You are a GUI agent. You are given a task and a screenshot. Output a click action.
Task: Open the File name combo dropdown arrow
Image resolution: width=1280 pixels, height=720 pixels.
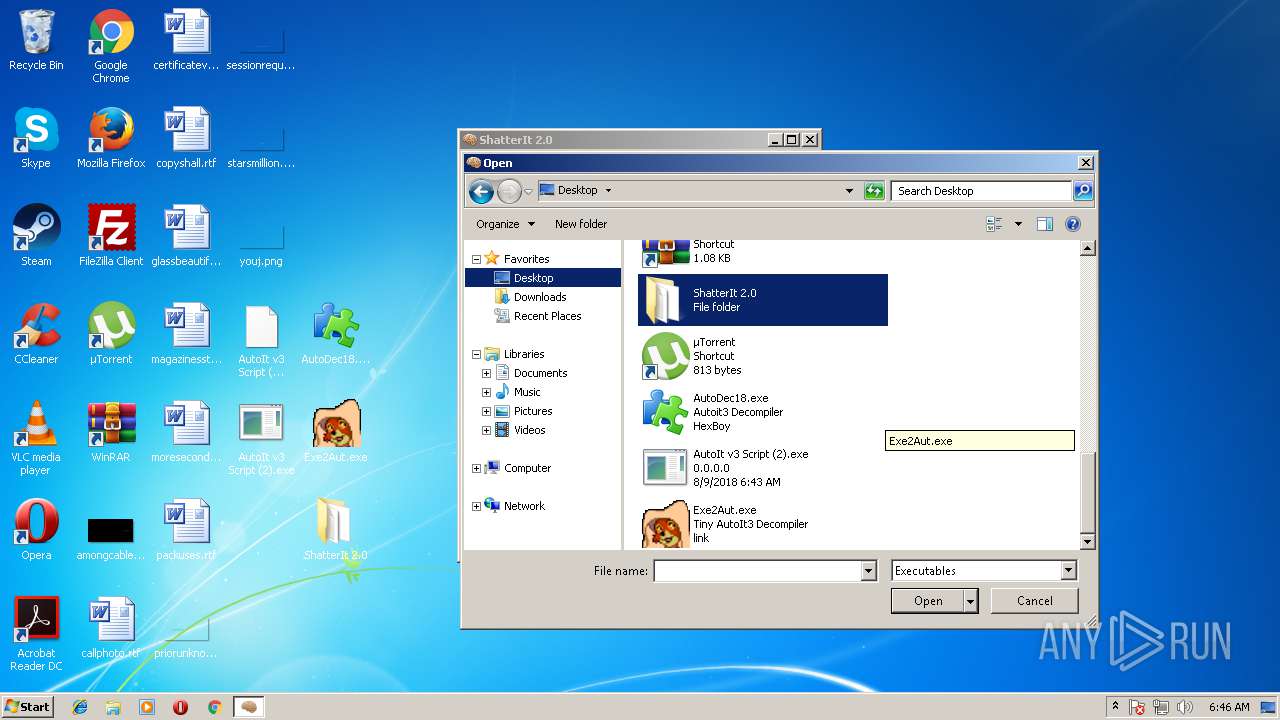click(x=868, y=571)
